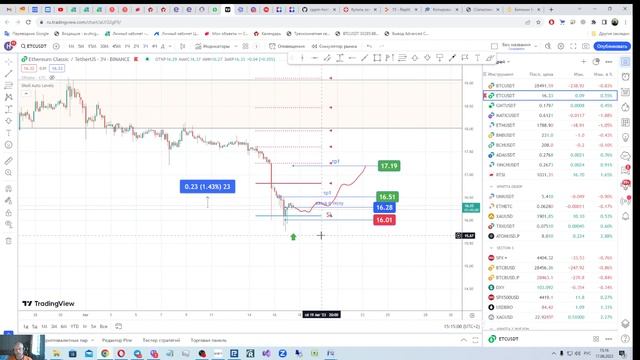The height and width of the screenshot is (360, 640).
Task: Set the All date range
Action: (x=104, y=327)
